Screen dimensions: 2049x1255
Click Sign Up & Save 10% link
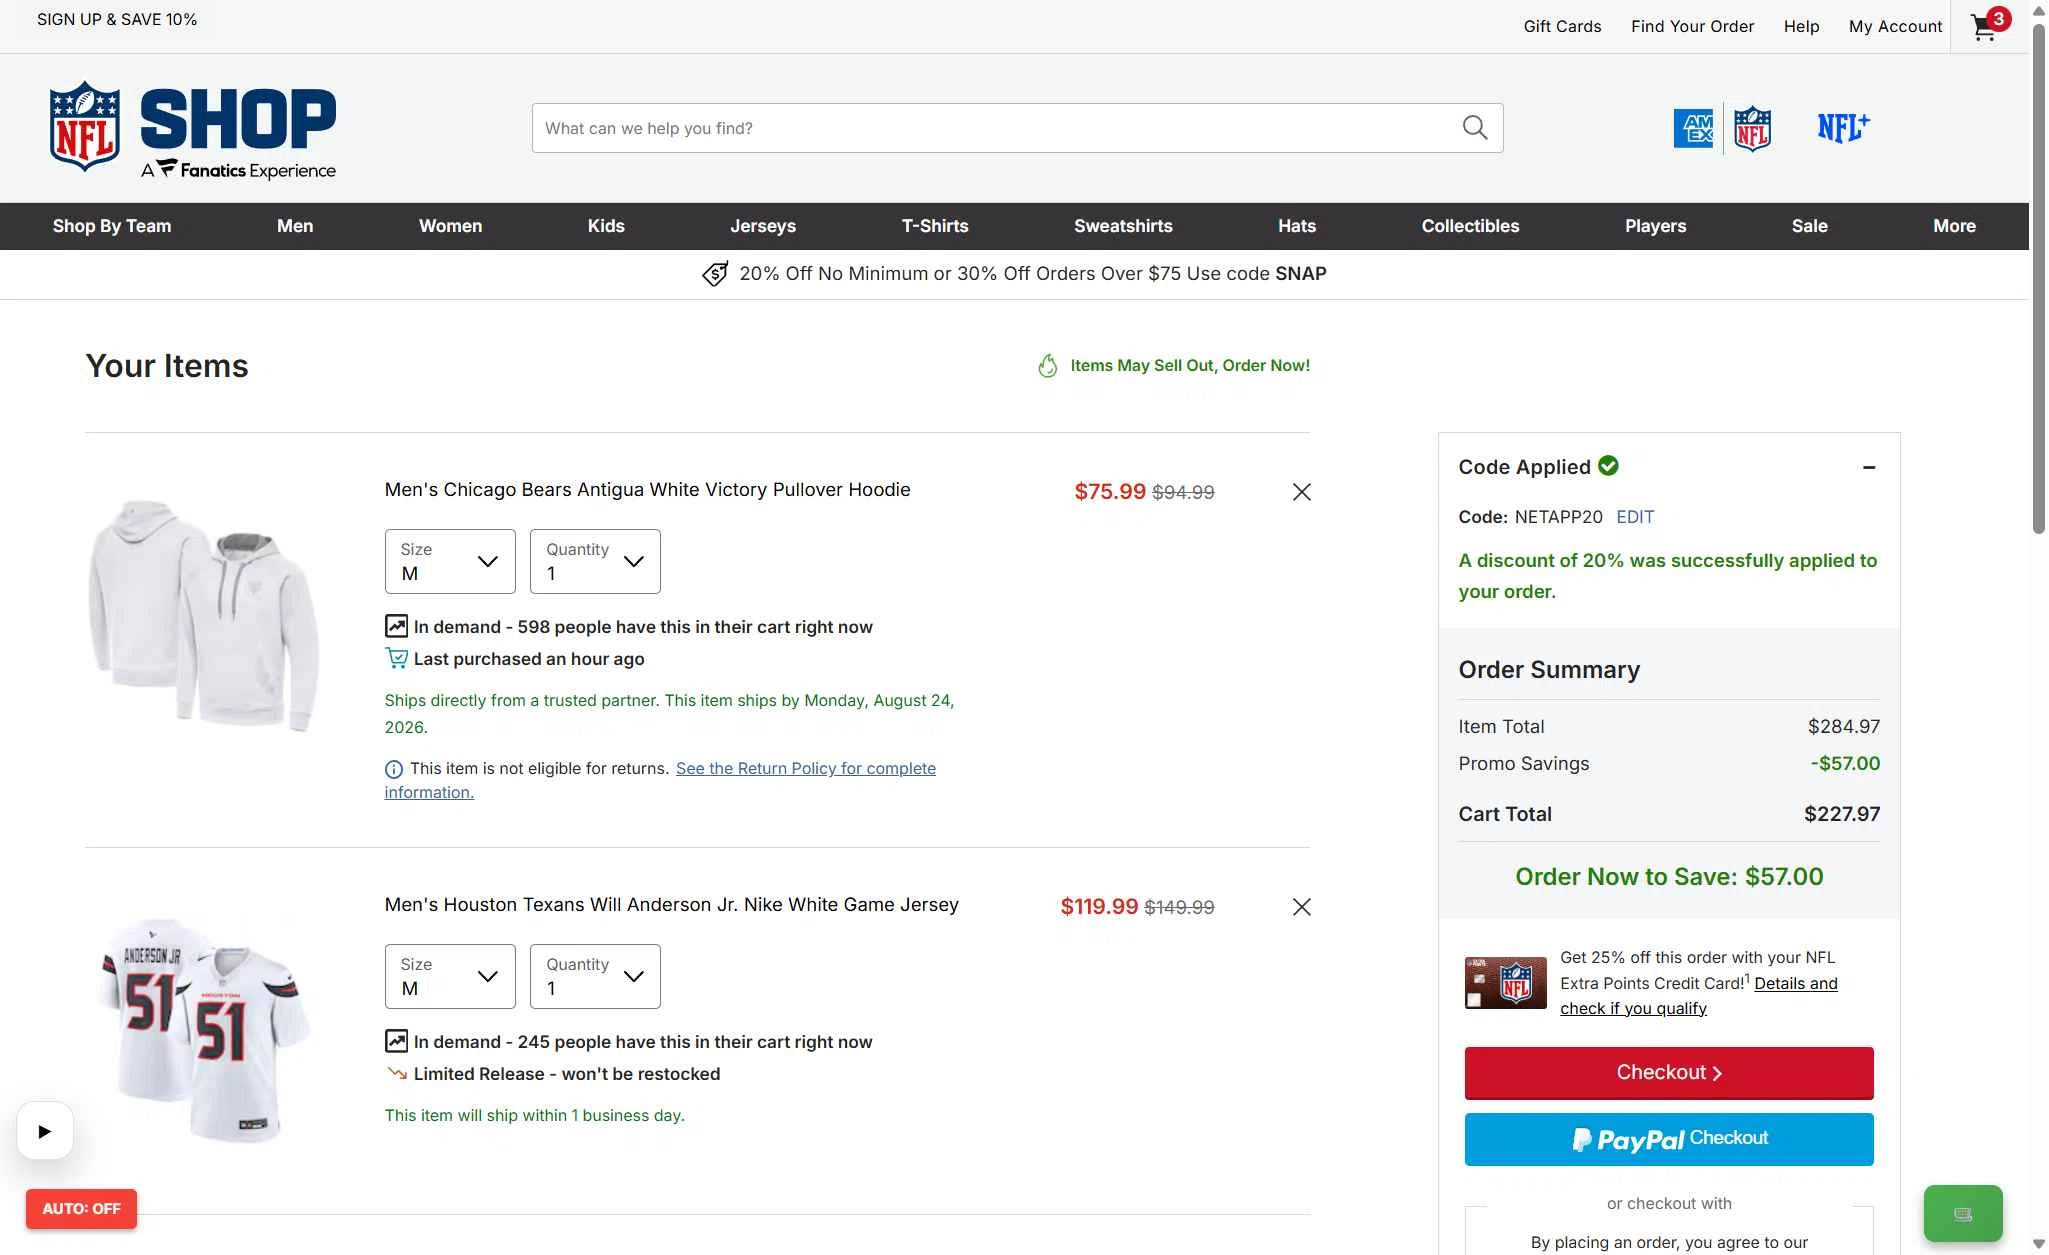click(x=117, y=19)
